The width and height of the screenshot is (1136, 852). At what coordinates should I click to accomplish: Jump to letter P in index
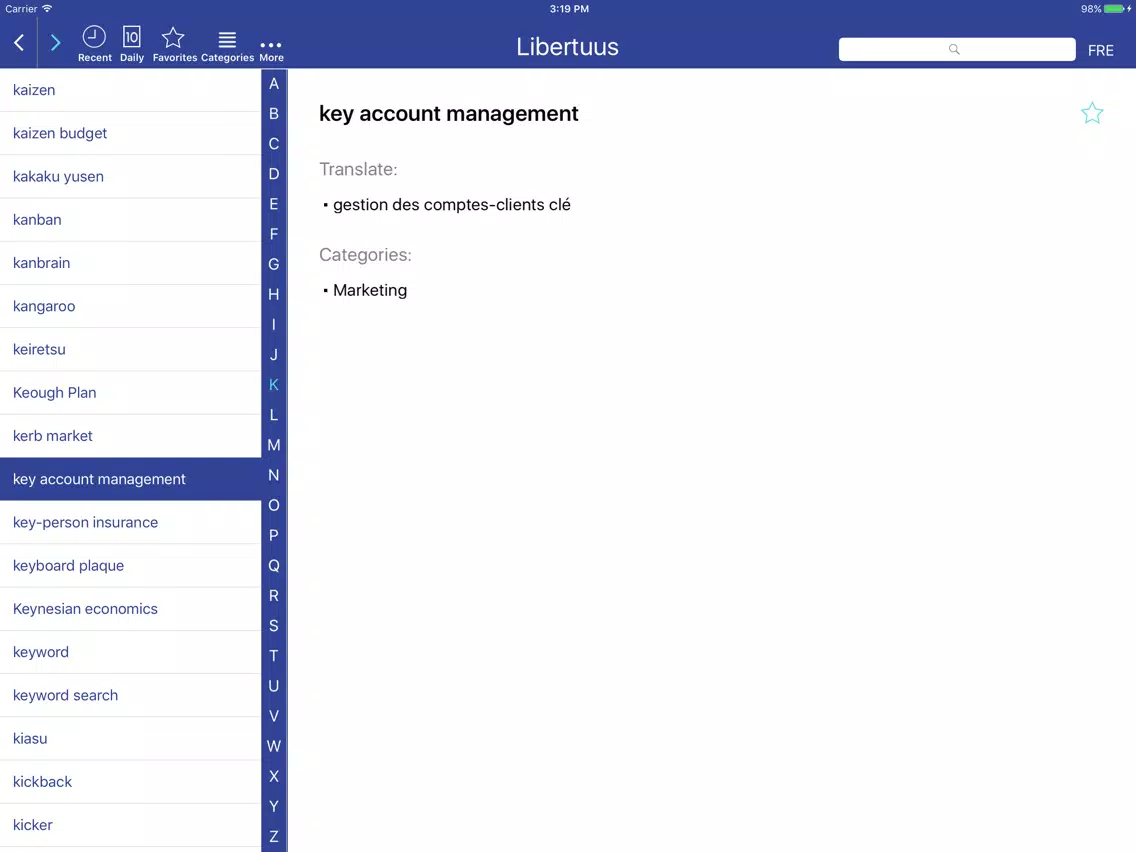274,535
